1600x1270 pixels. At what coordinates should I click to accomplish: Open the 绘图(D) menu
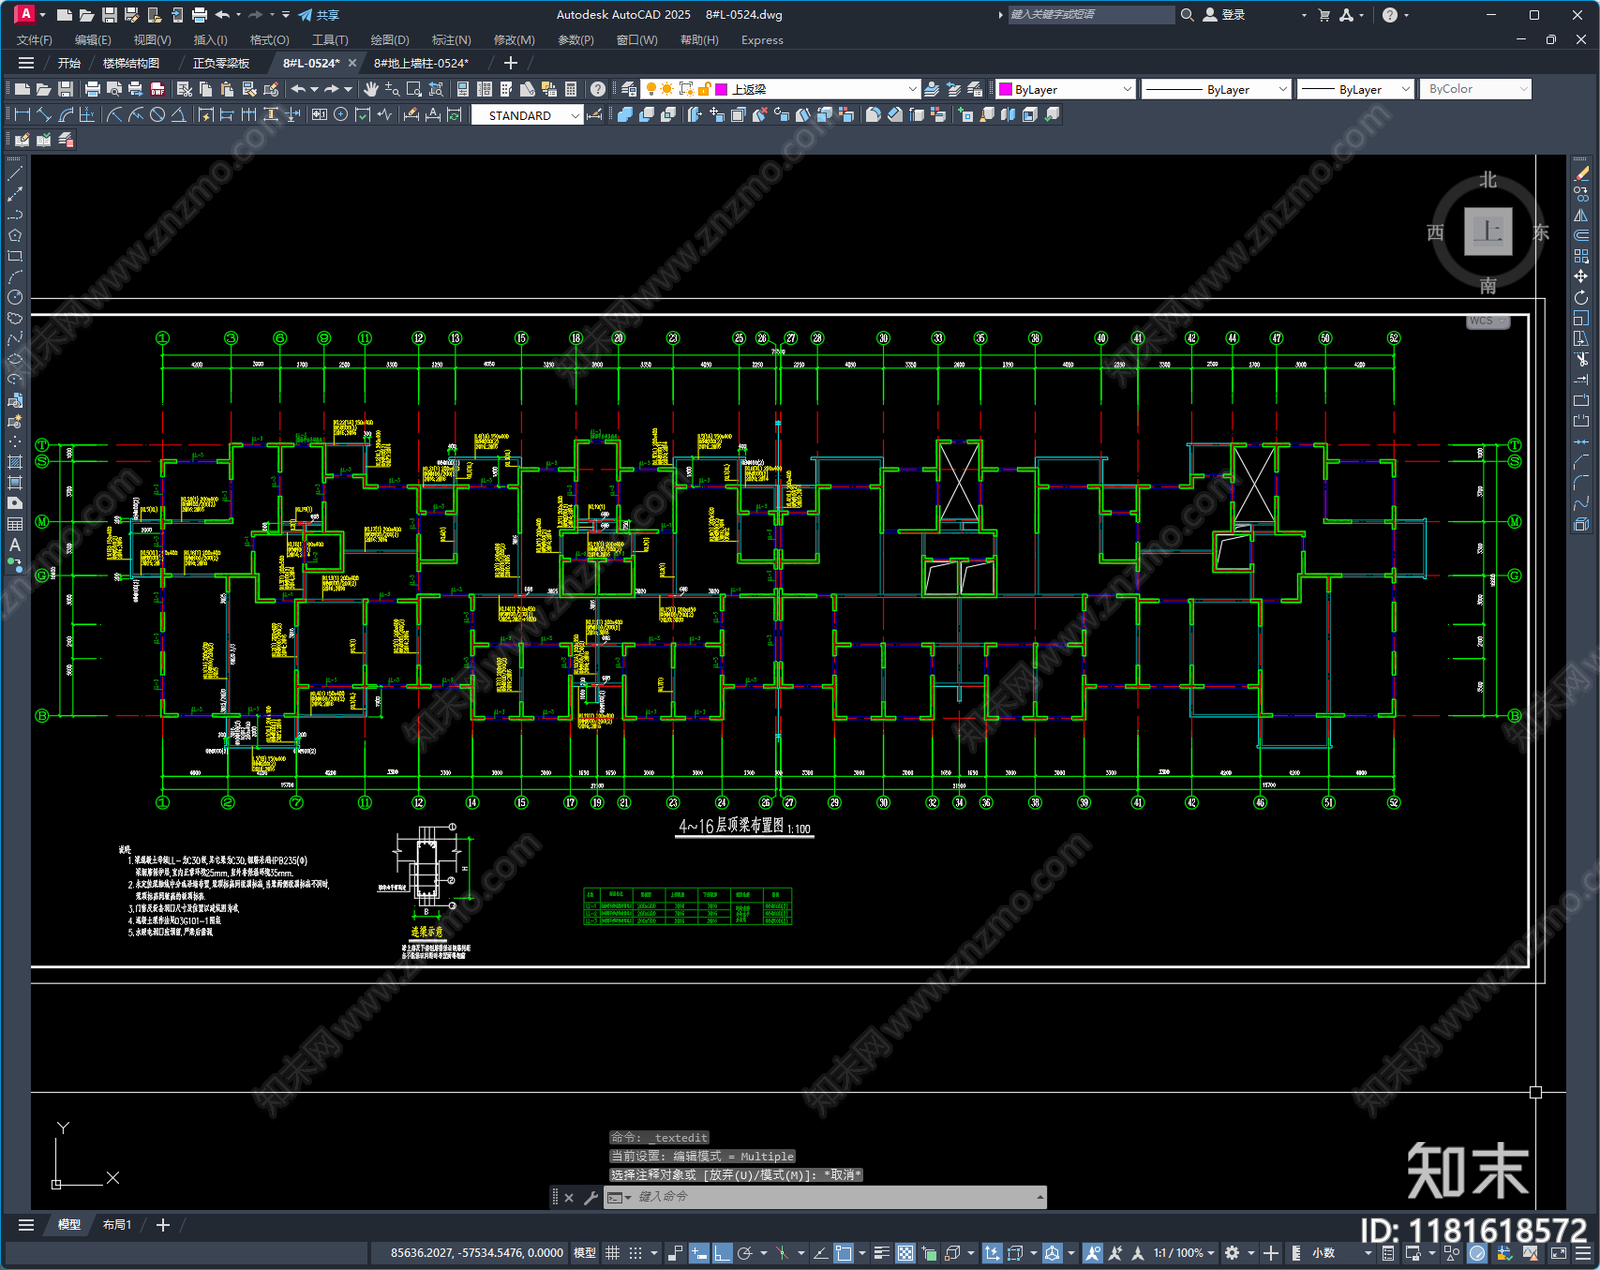click(390, 40)
